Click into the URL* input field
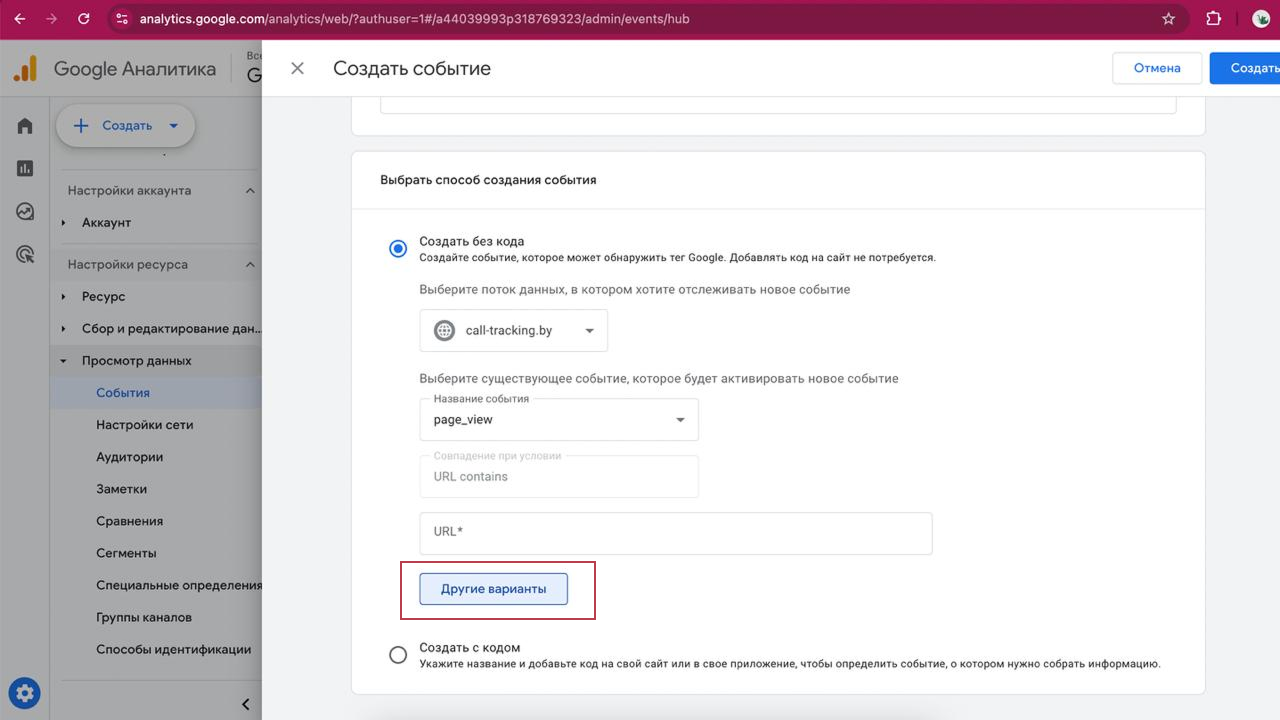This screenshot has height=720, width=1280. 676,533
